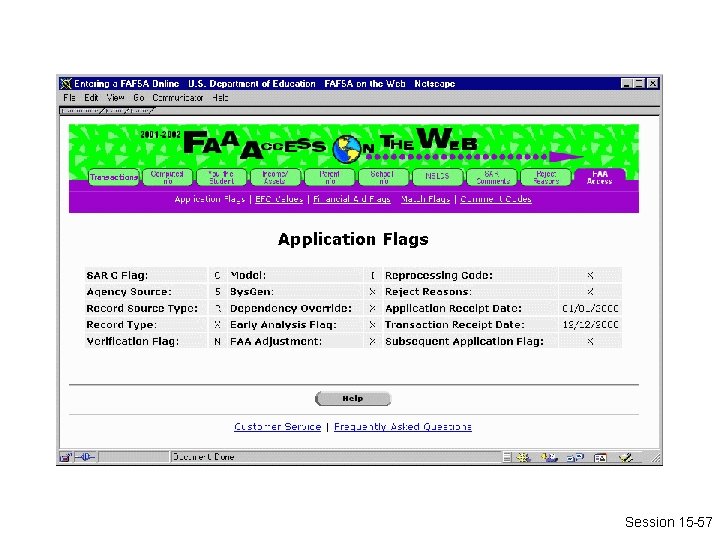720x540 pixels.
Task: Switch to the School Info tab
Action: pos(382,177)
